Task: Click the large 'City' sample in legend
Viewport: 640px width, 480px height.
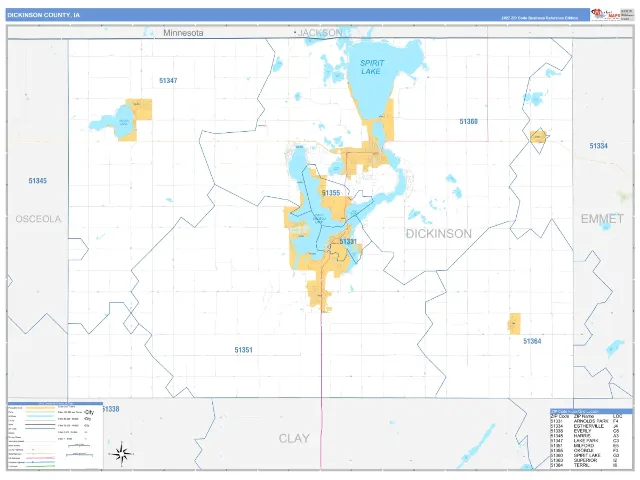Action: click(x=89, y=412)
